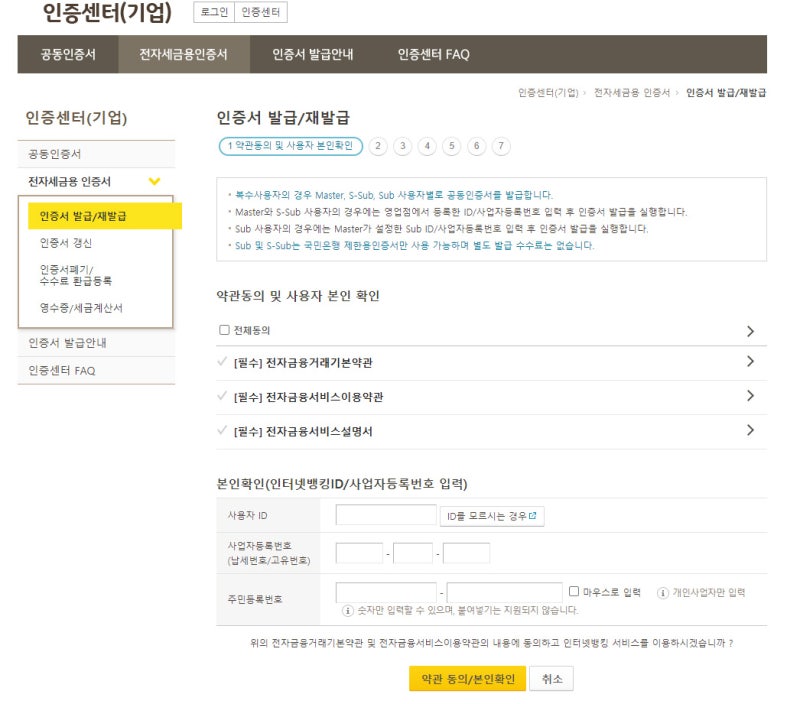
Task: Click the external link icon in ID를 모르시는 경우
Action: click(x=533, y=515)
